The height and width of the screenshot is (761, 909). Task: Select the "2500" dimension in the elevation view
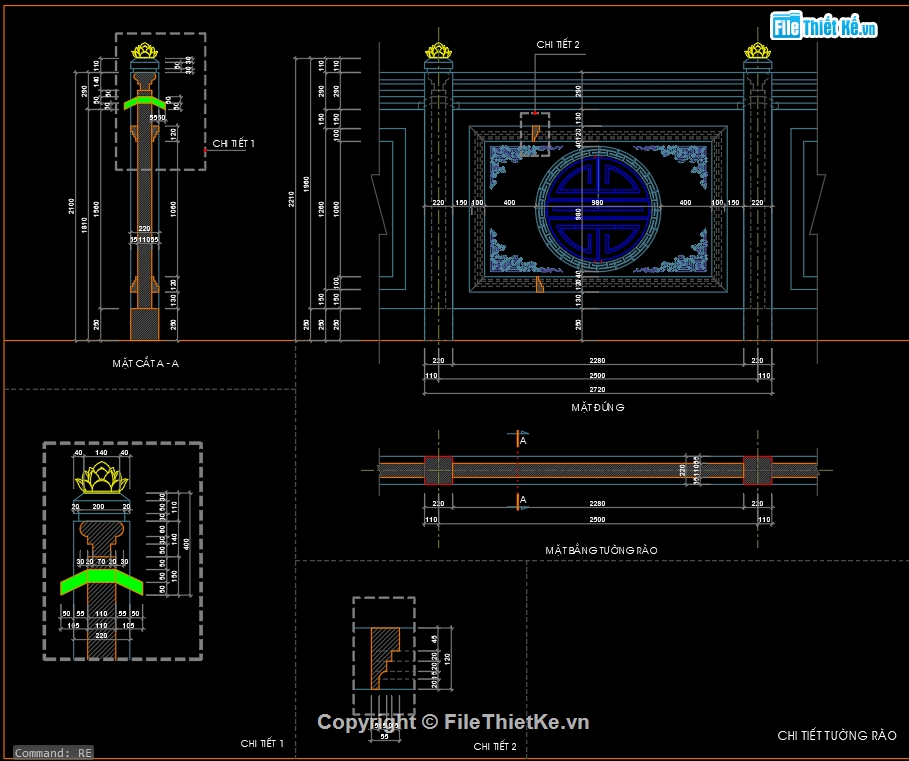[597, 376]
